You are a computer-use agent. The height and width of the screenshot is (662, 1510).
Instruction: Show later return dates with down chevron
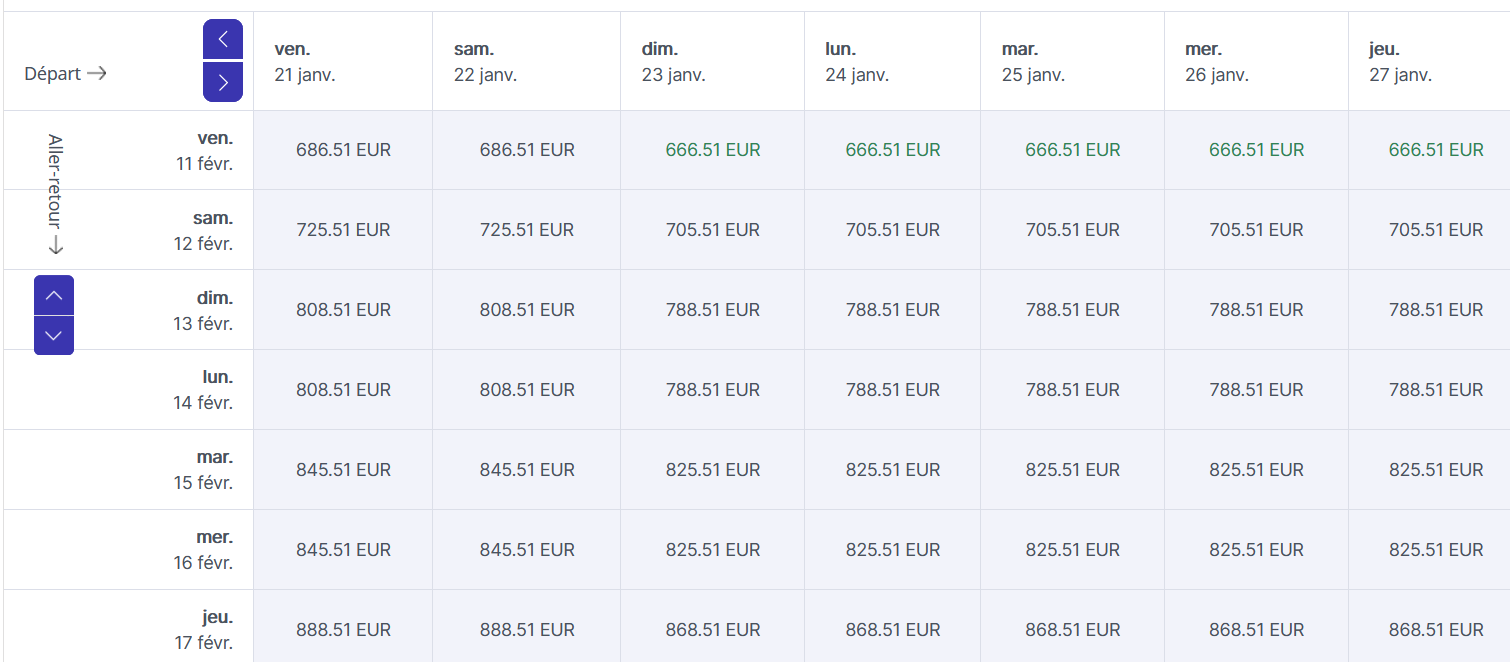(x=54, y=335)
